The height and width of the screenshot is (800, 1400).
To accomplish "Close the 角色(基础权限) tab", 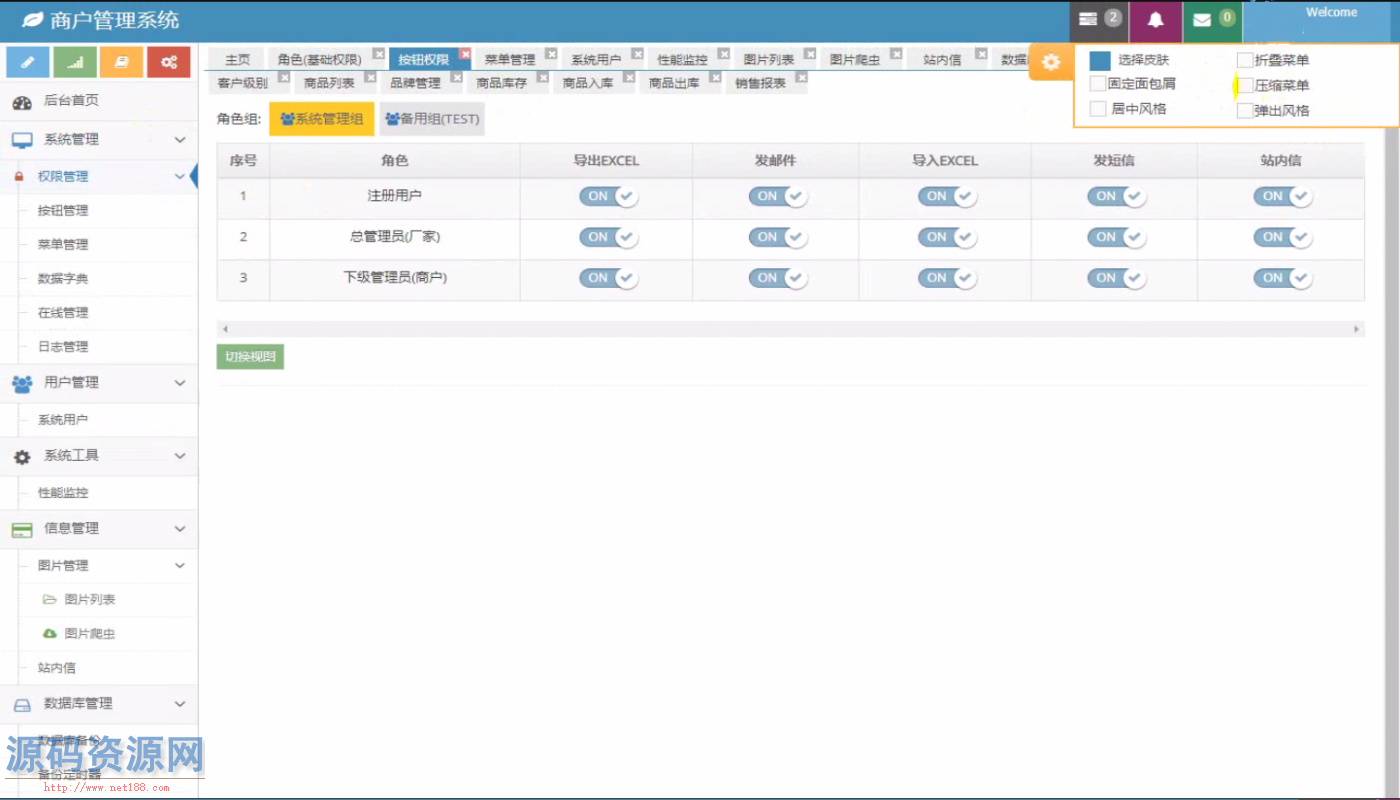I will pyautogui.click(x=379, y=54).
